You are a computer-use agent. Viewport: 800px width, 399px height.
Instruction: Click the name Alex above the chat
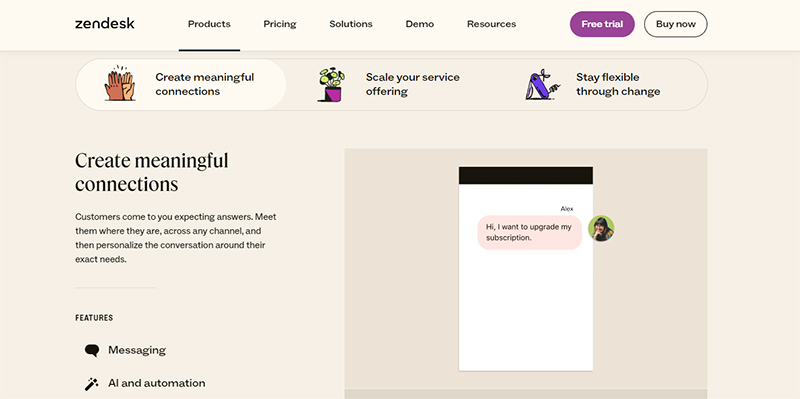[x=567, y=209]
